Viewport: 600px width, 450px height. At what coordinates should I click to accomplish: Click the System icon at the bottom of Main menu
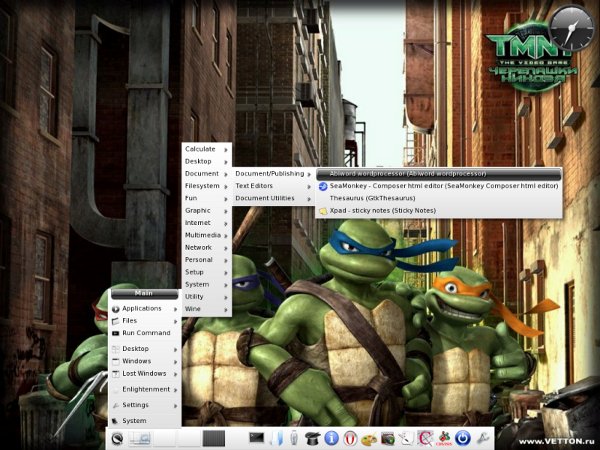coord(116,421)
